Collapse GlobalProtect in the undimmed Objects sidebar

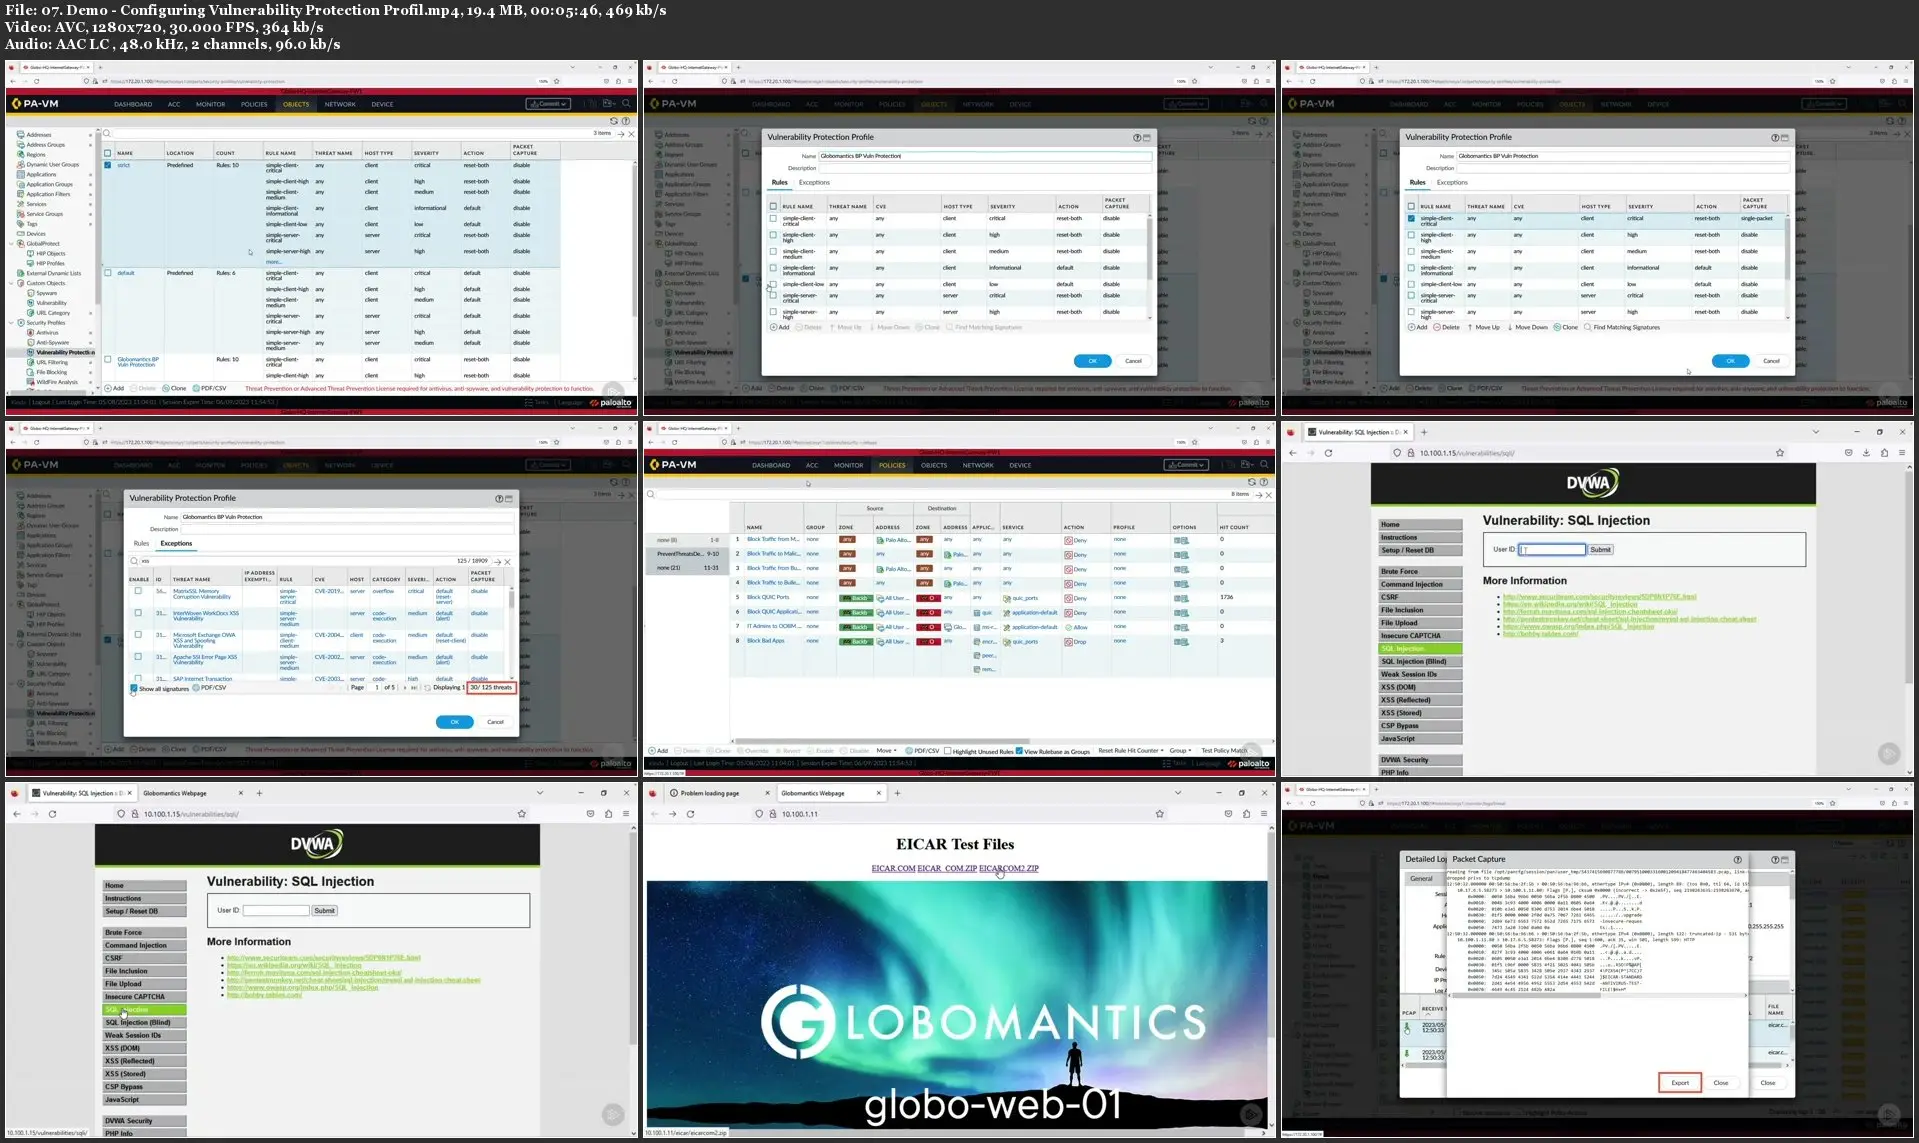[13, 243]
